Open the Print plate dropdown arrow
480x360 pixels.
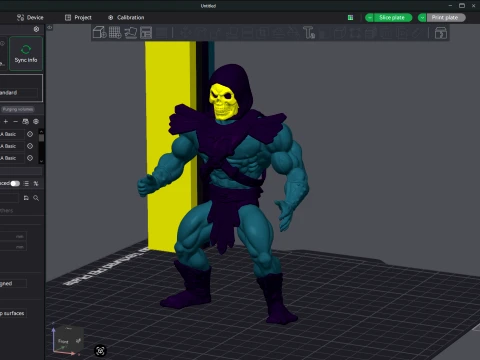click(x=422, y=18)
